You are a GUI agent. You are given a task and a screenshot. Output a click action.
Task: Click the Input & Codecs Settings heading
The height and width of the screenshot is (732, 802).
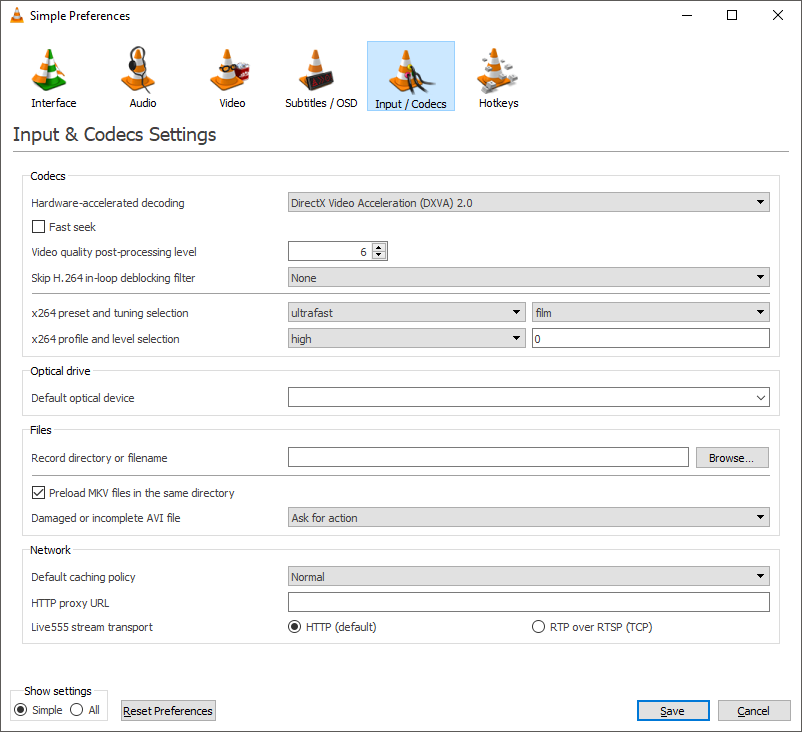pyautogui.click(x=115, y=135)
